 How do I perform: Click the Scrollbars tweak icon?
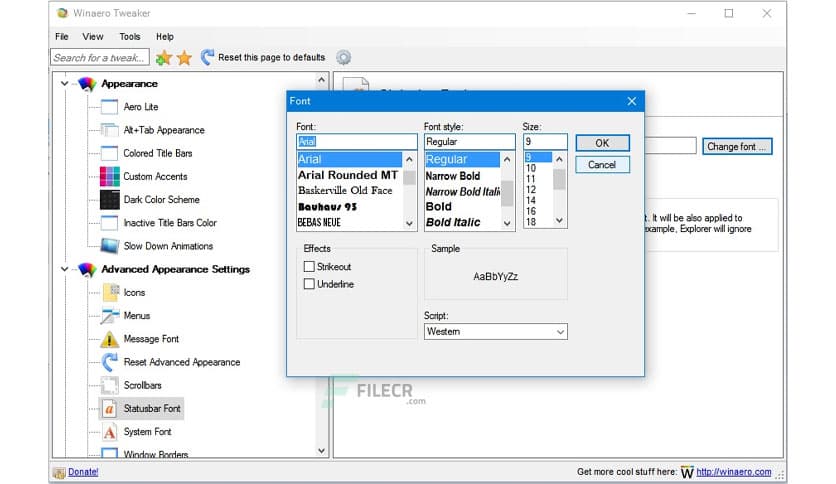[109, 385]
